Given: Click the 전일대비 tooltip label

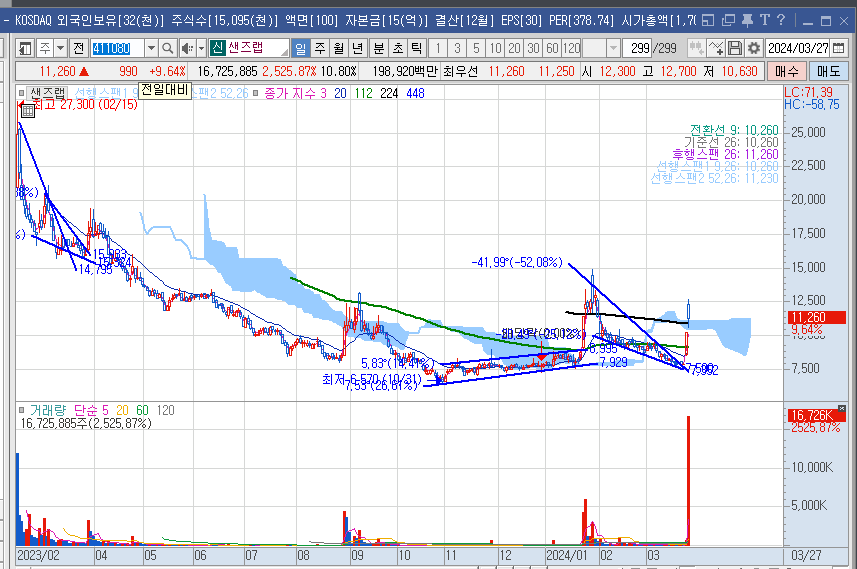Looking at the screenshot, I should [165, 90].
